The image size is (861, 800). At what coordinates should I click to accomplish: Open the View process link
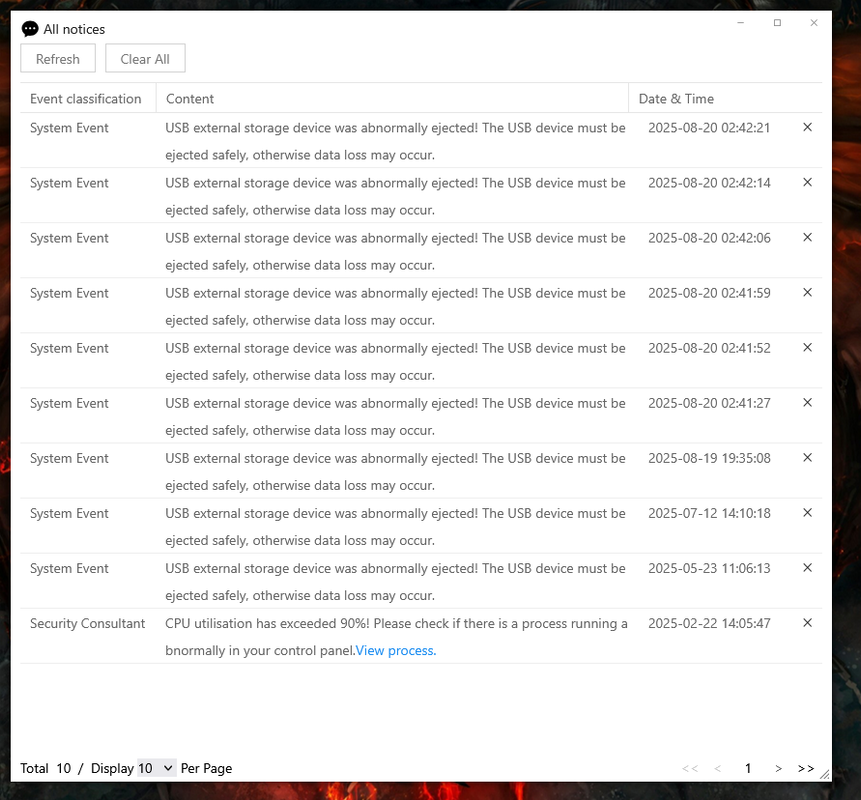click(396, 651)
